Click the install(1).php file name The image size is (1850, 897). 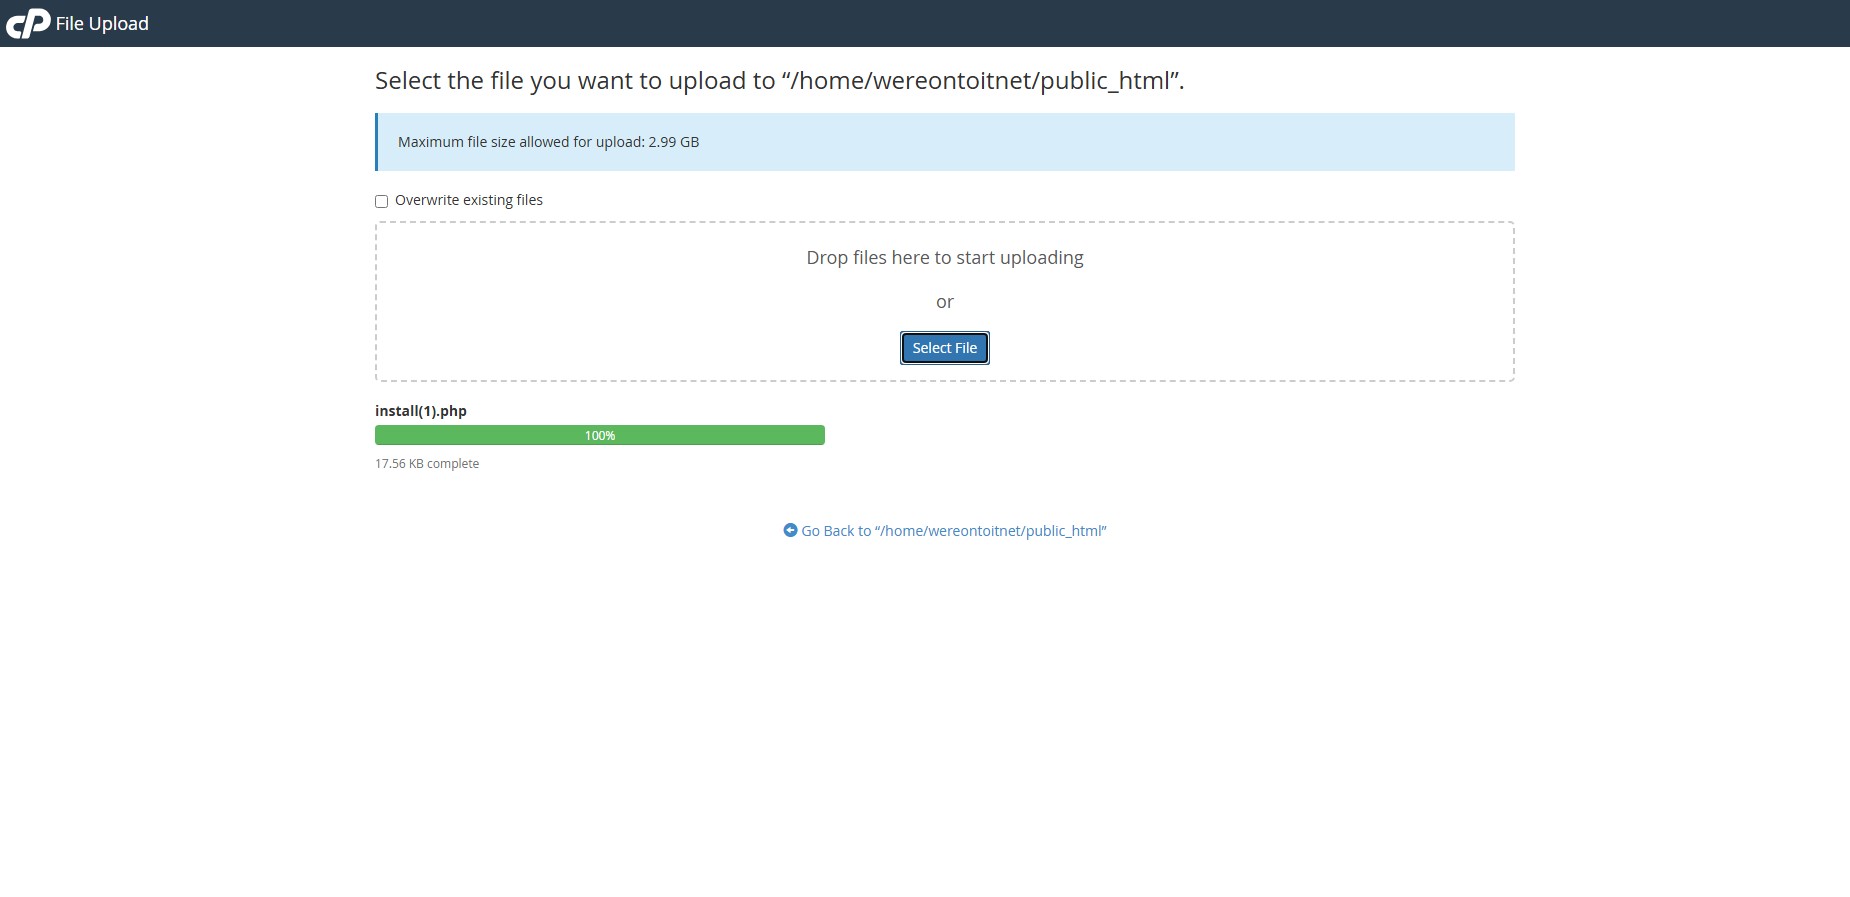[x=421, y=411]
